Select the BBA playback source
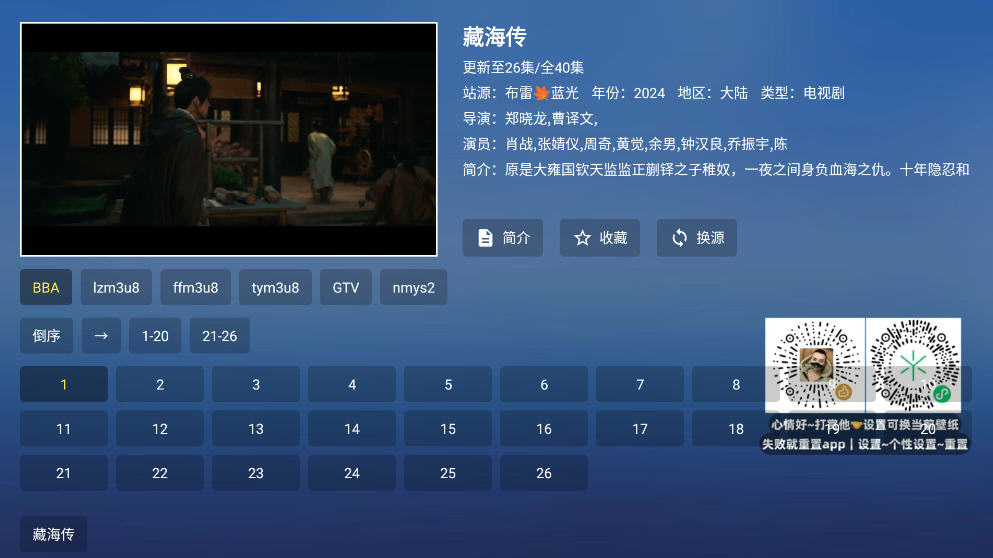The height and width of the screenshot is (558, 993). coord(46,288)
